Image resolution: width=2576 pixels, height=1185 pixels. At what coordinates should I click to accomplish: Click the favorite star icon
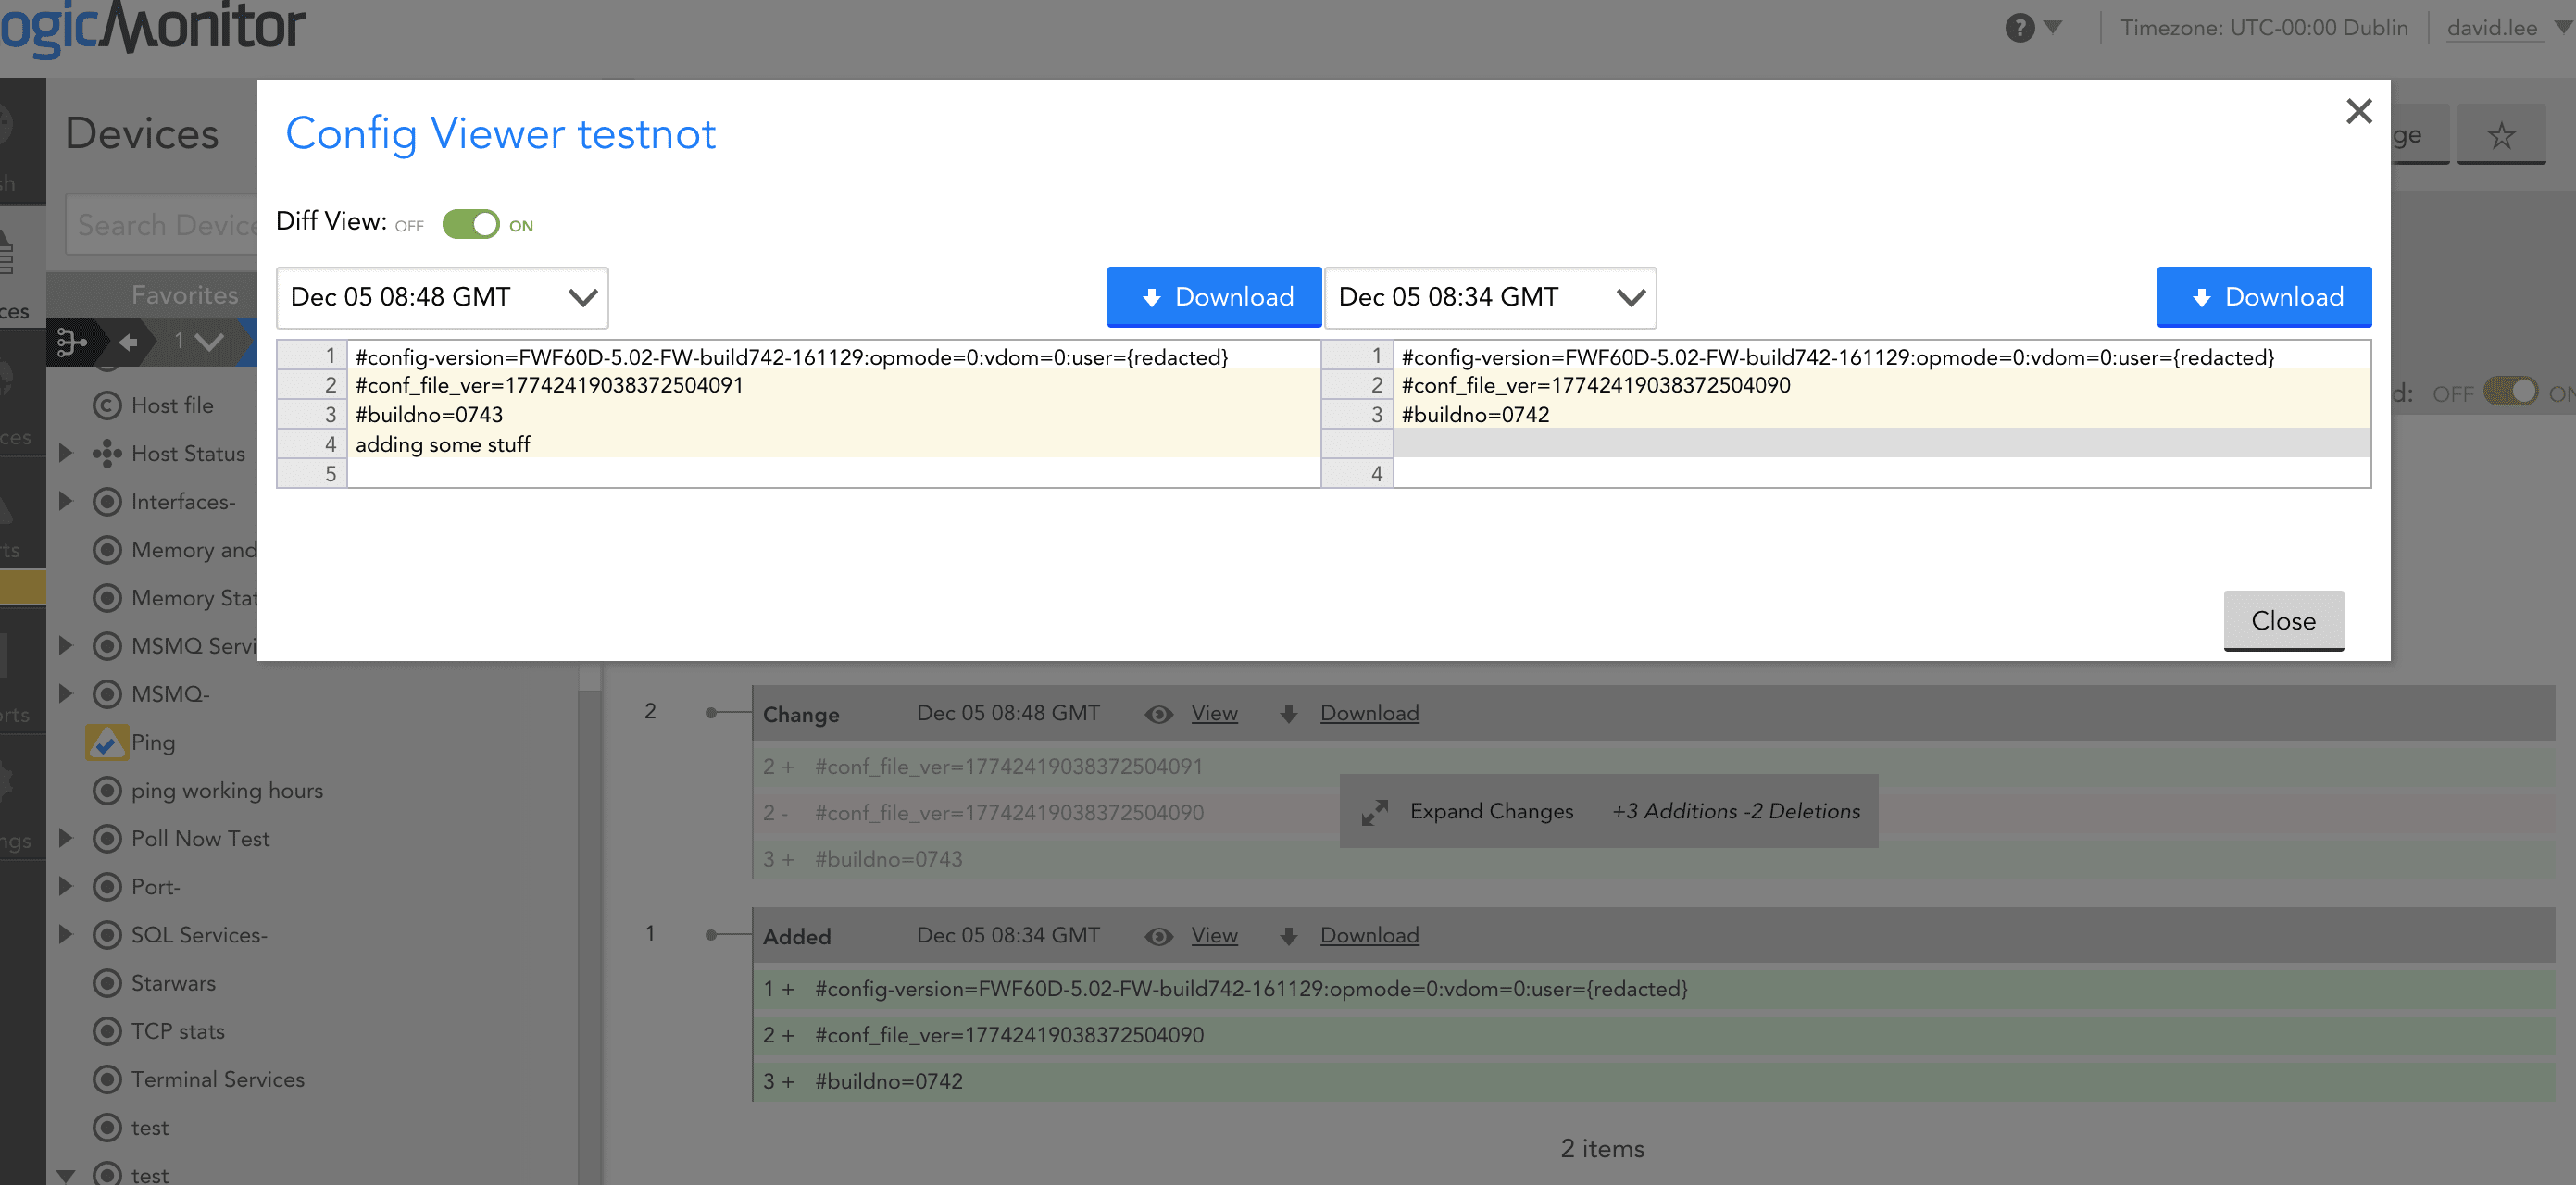point(2501,135)
